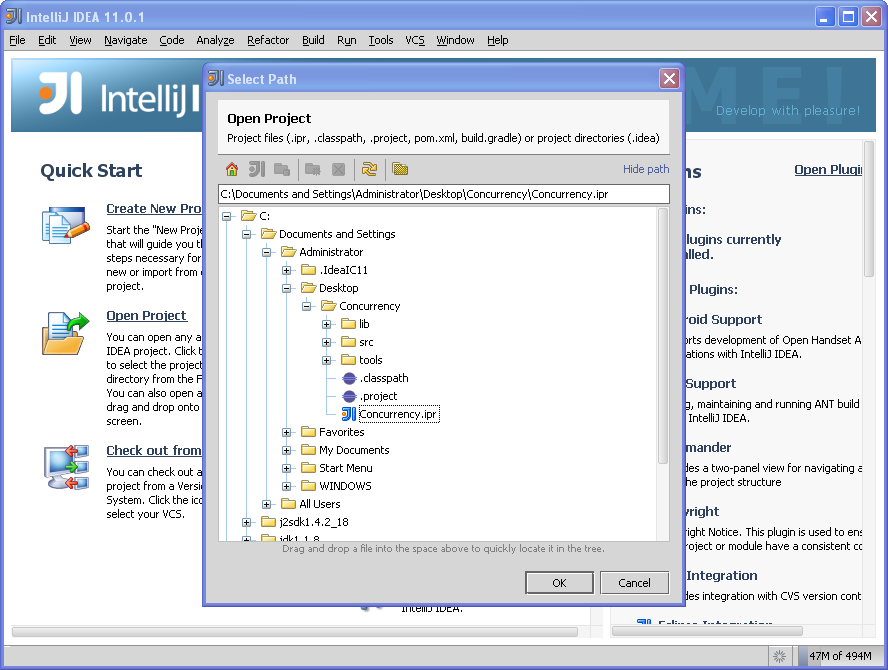Click the New Folder toolbar icon
888x670 pixels.
(x=313, y=169)
